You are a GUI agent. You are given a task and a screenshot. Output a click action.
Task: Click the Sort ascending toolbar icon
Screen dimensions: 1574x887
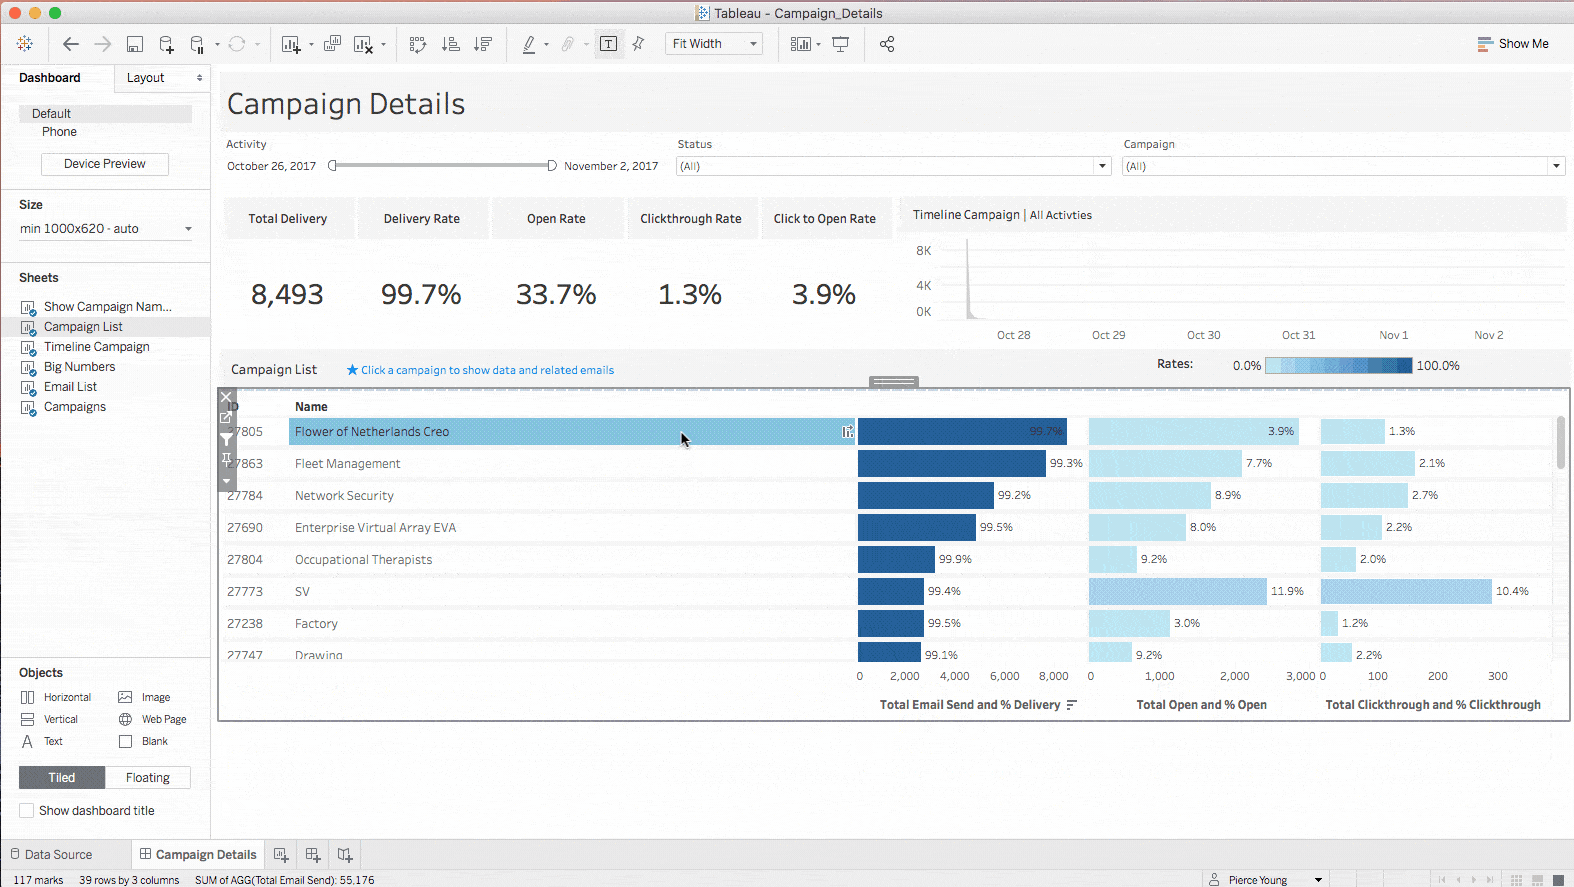[x=451, y=44]
